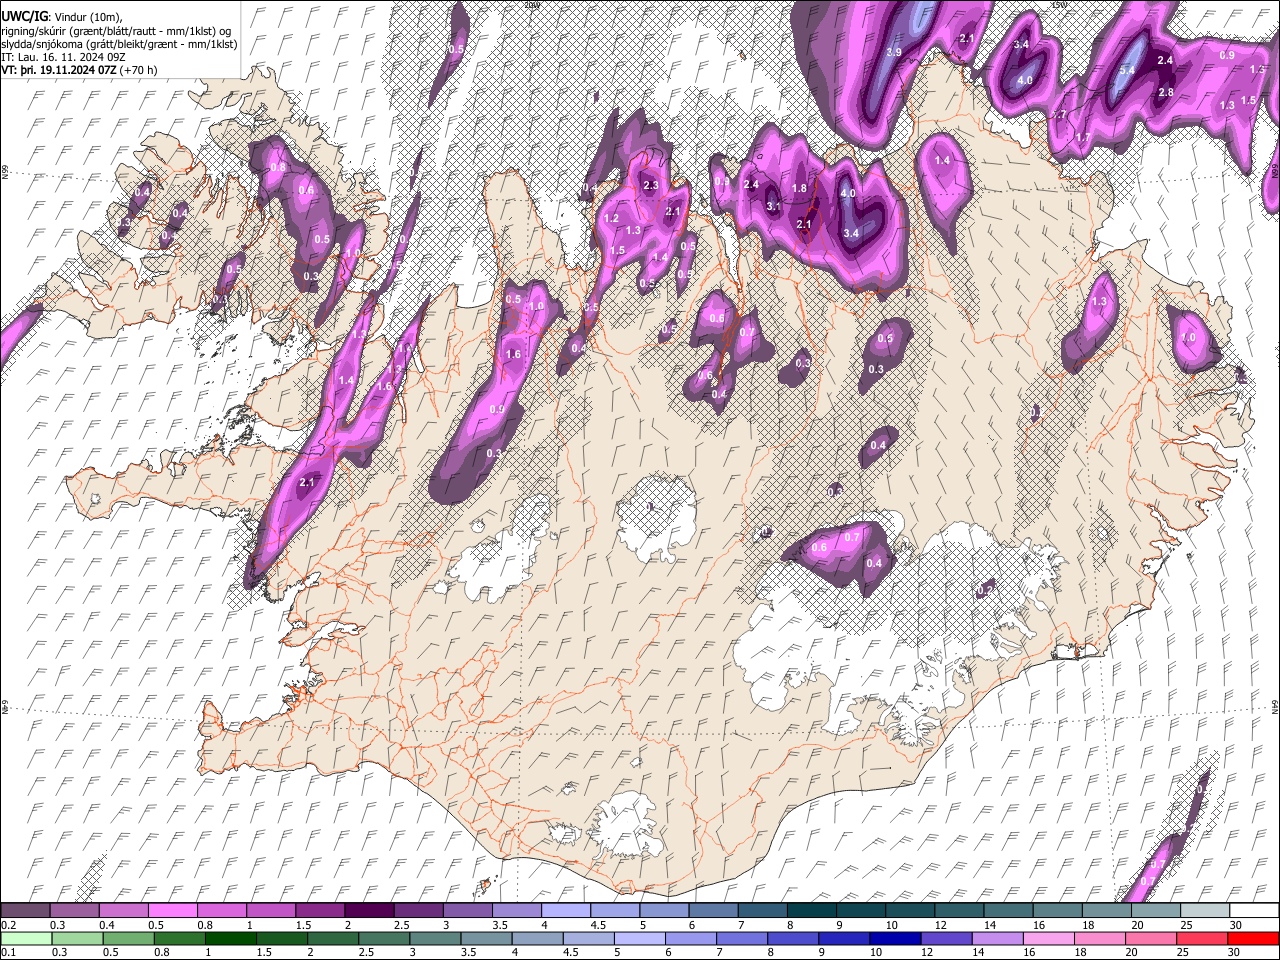Click the darkest purple swatch in the snow scale

point(369,910)
